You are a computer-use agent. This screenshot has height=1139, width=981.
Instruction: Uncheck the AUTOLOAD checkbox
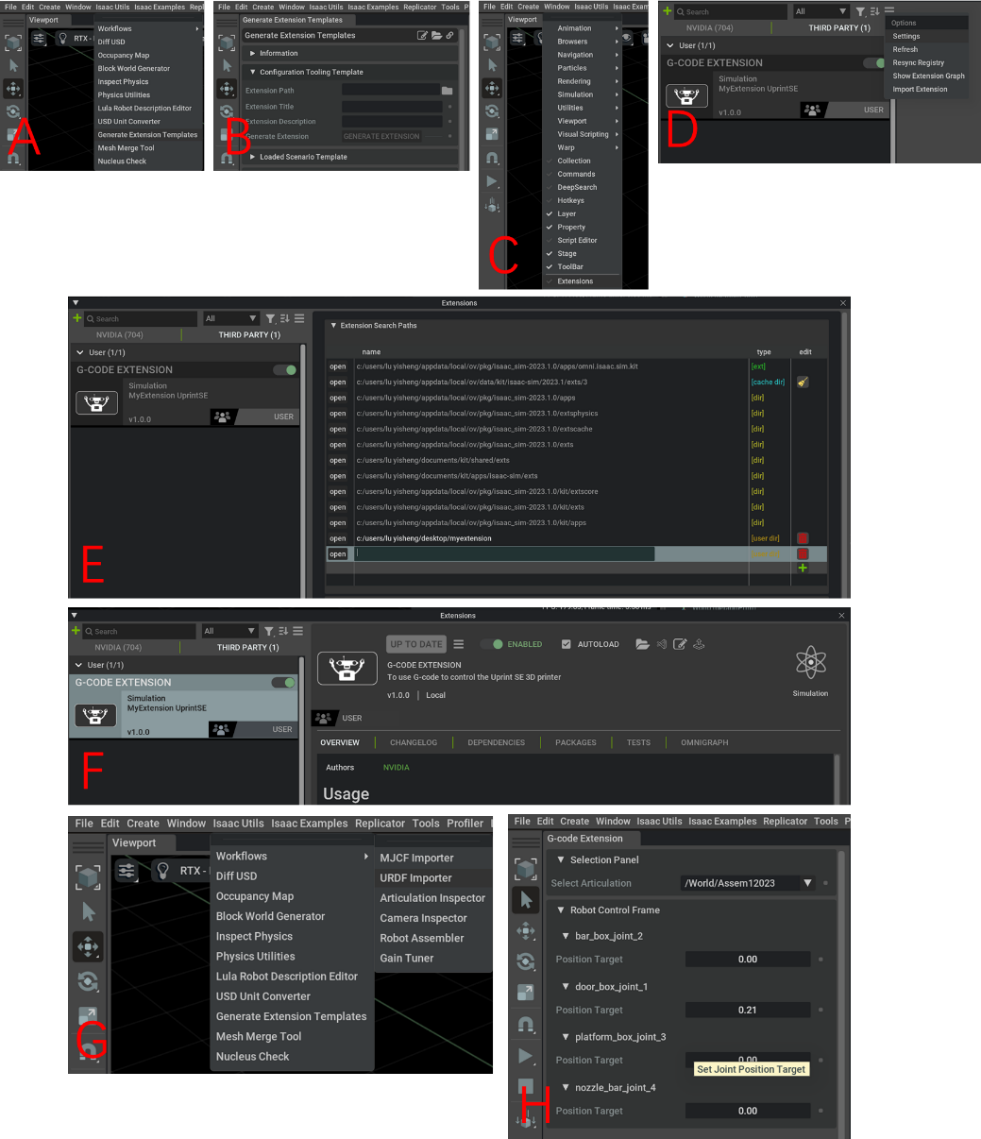tap(566, 644)
